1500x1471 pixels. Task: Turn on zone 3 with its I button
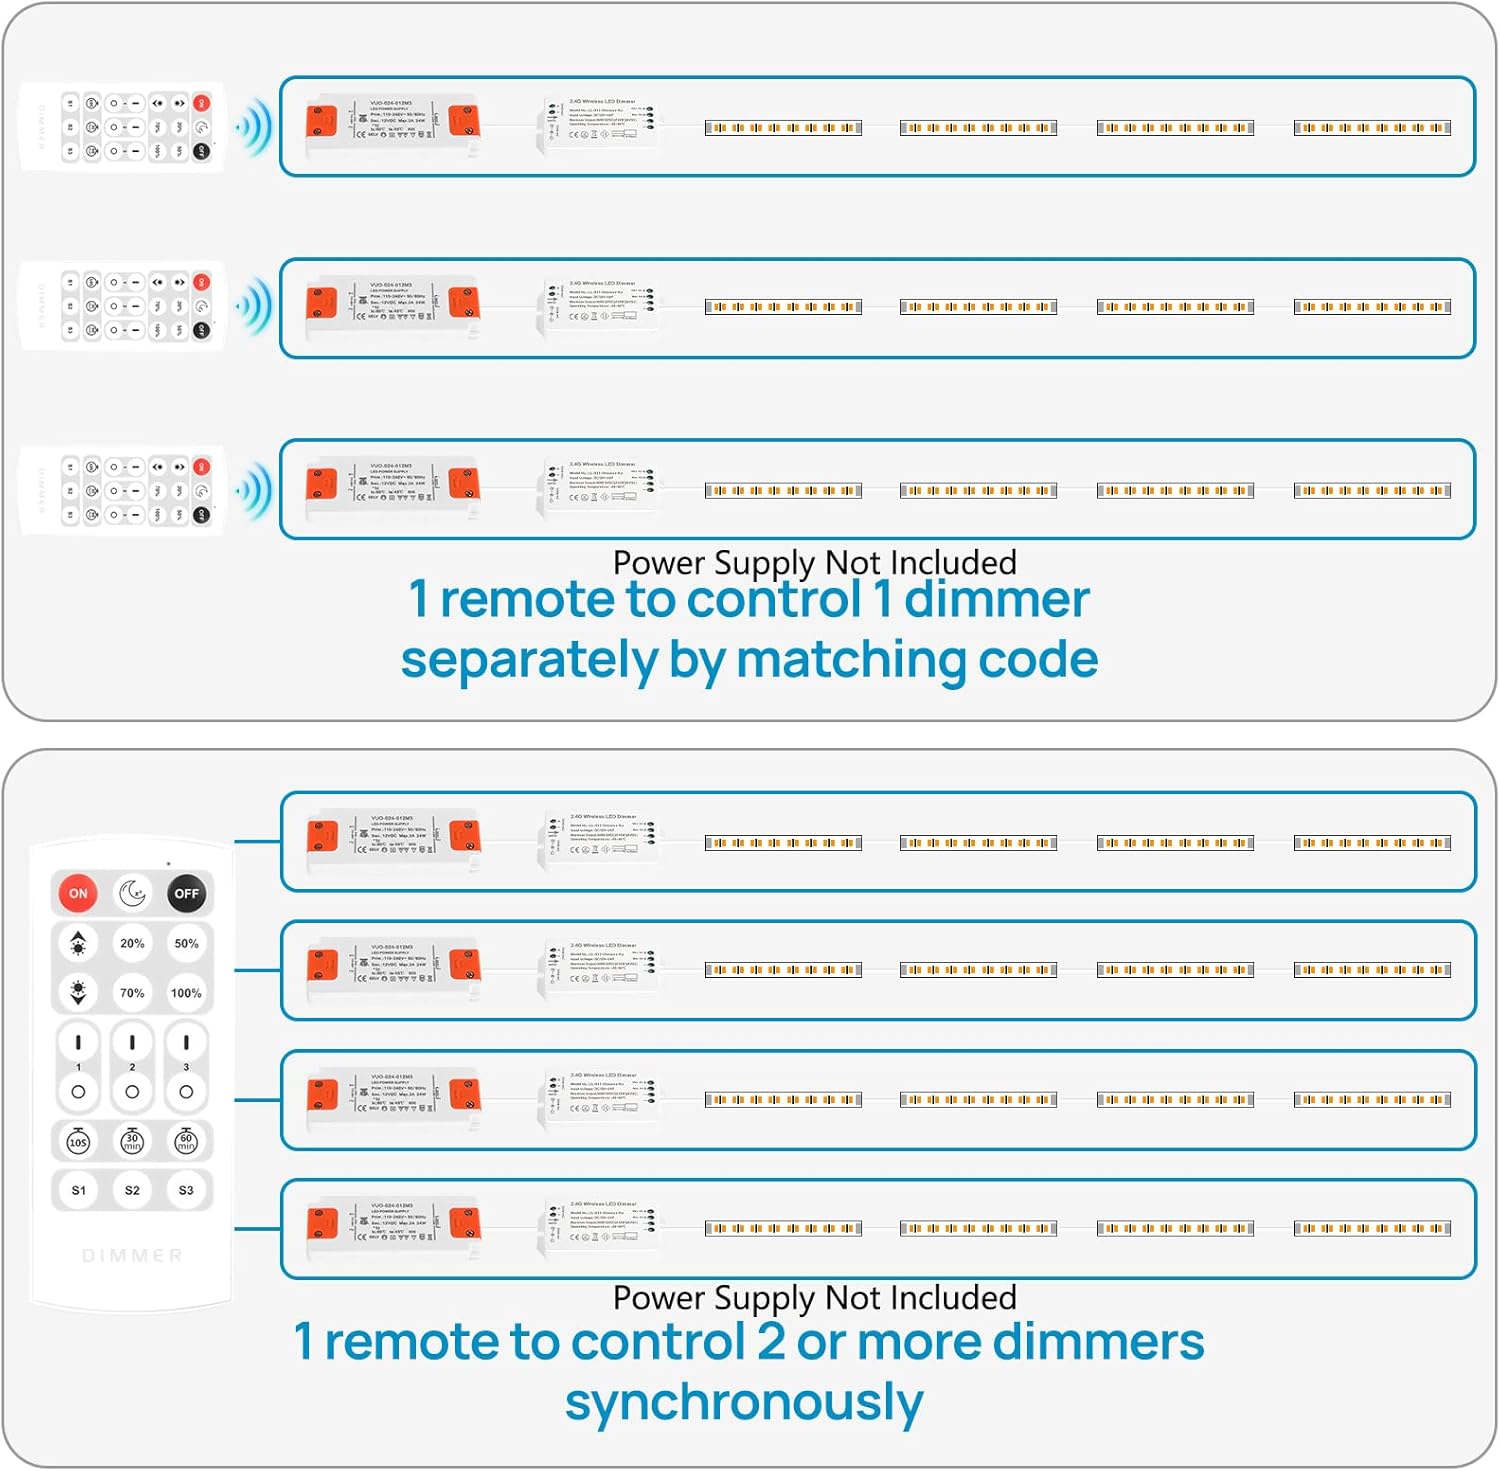[186, 1043]
